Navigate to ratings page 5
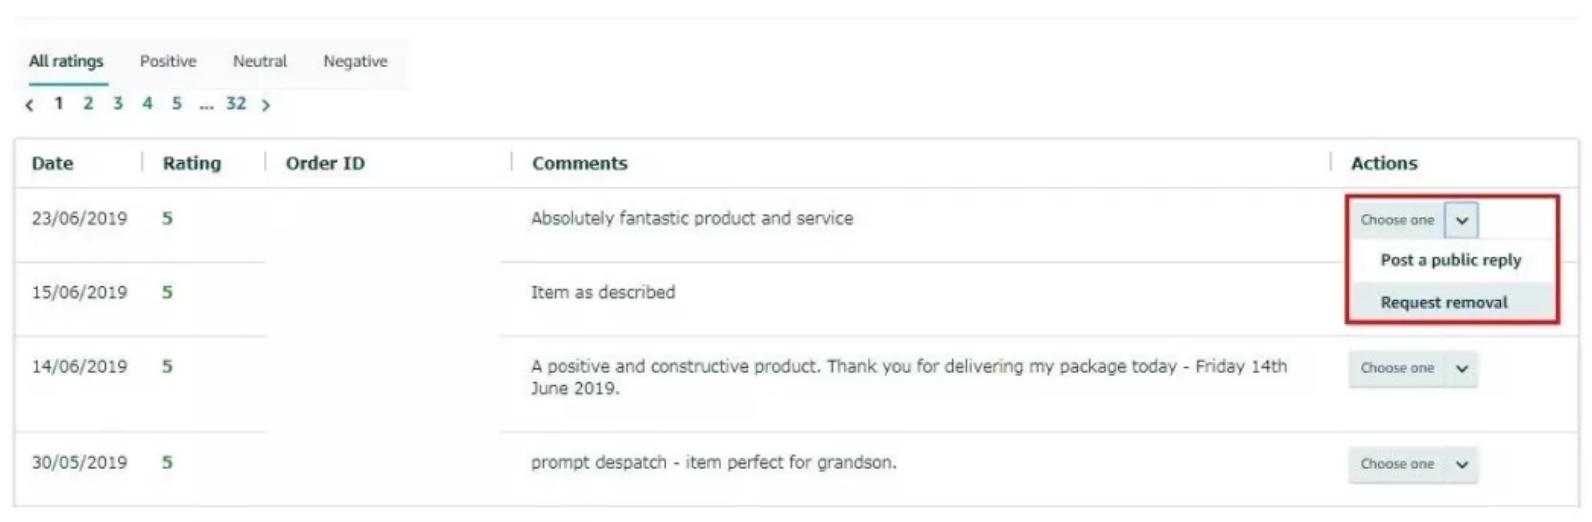Screen dimensions: 1592x522 [177, 104]
